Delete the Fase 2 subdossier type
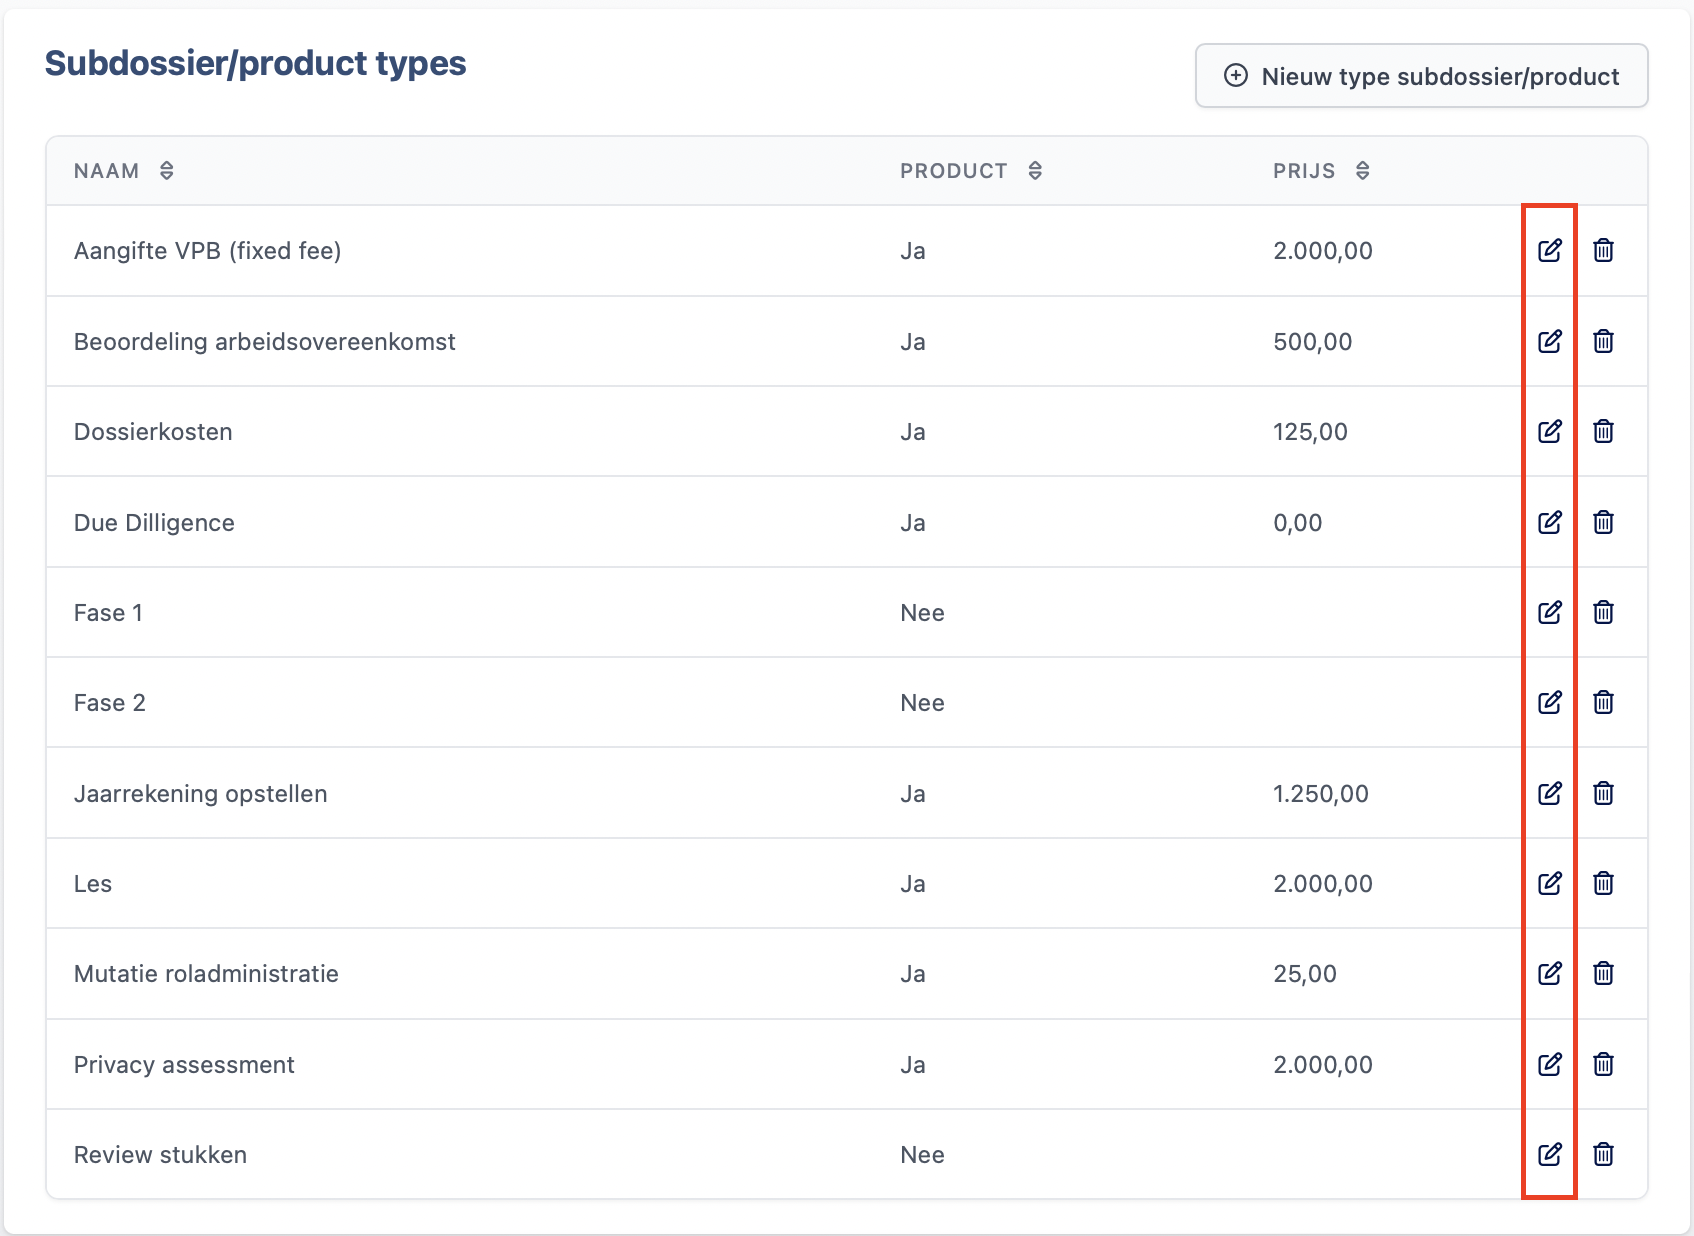The image size is (1694, 1236). click(x=1603, y=702)
